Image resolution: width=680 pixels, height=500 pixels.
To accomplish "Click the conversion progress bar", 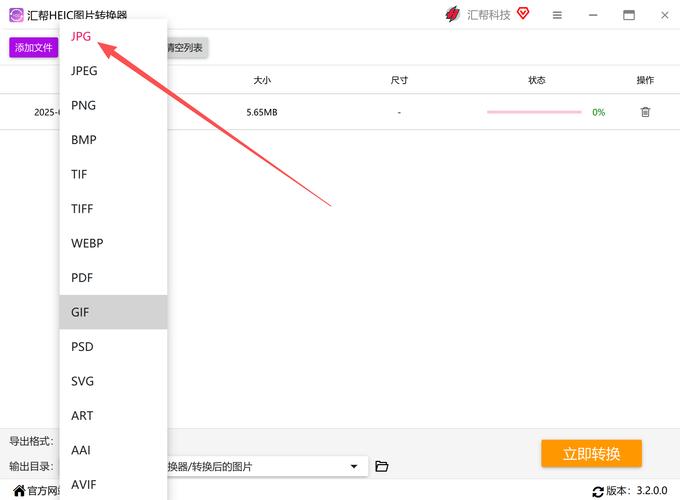I will [x=534, y=112].
